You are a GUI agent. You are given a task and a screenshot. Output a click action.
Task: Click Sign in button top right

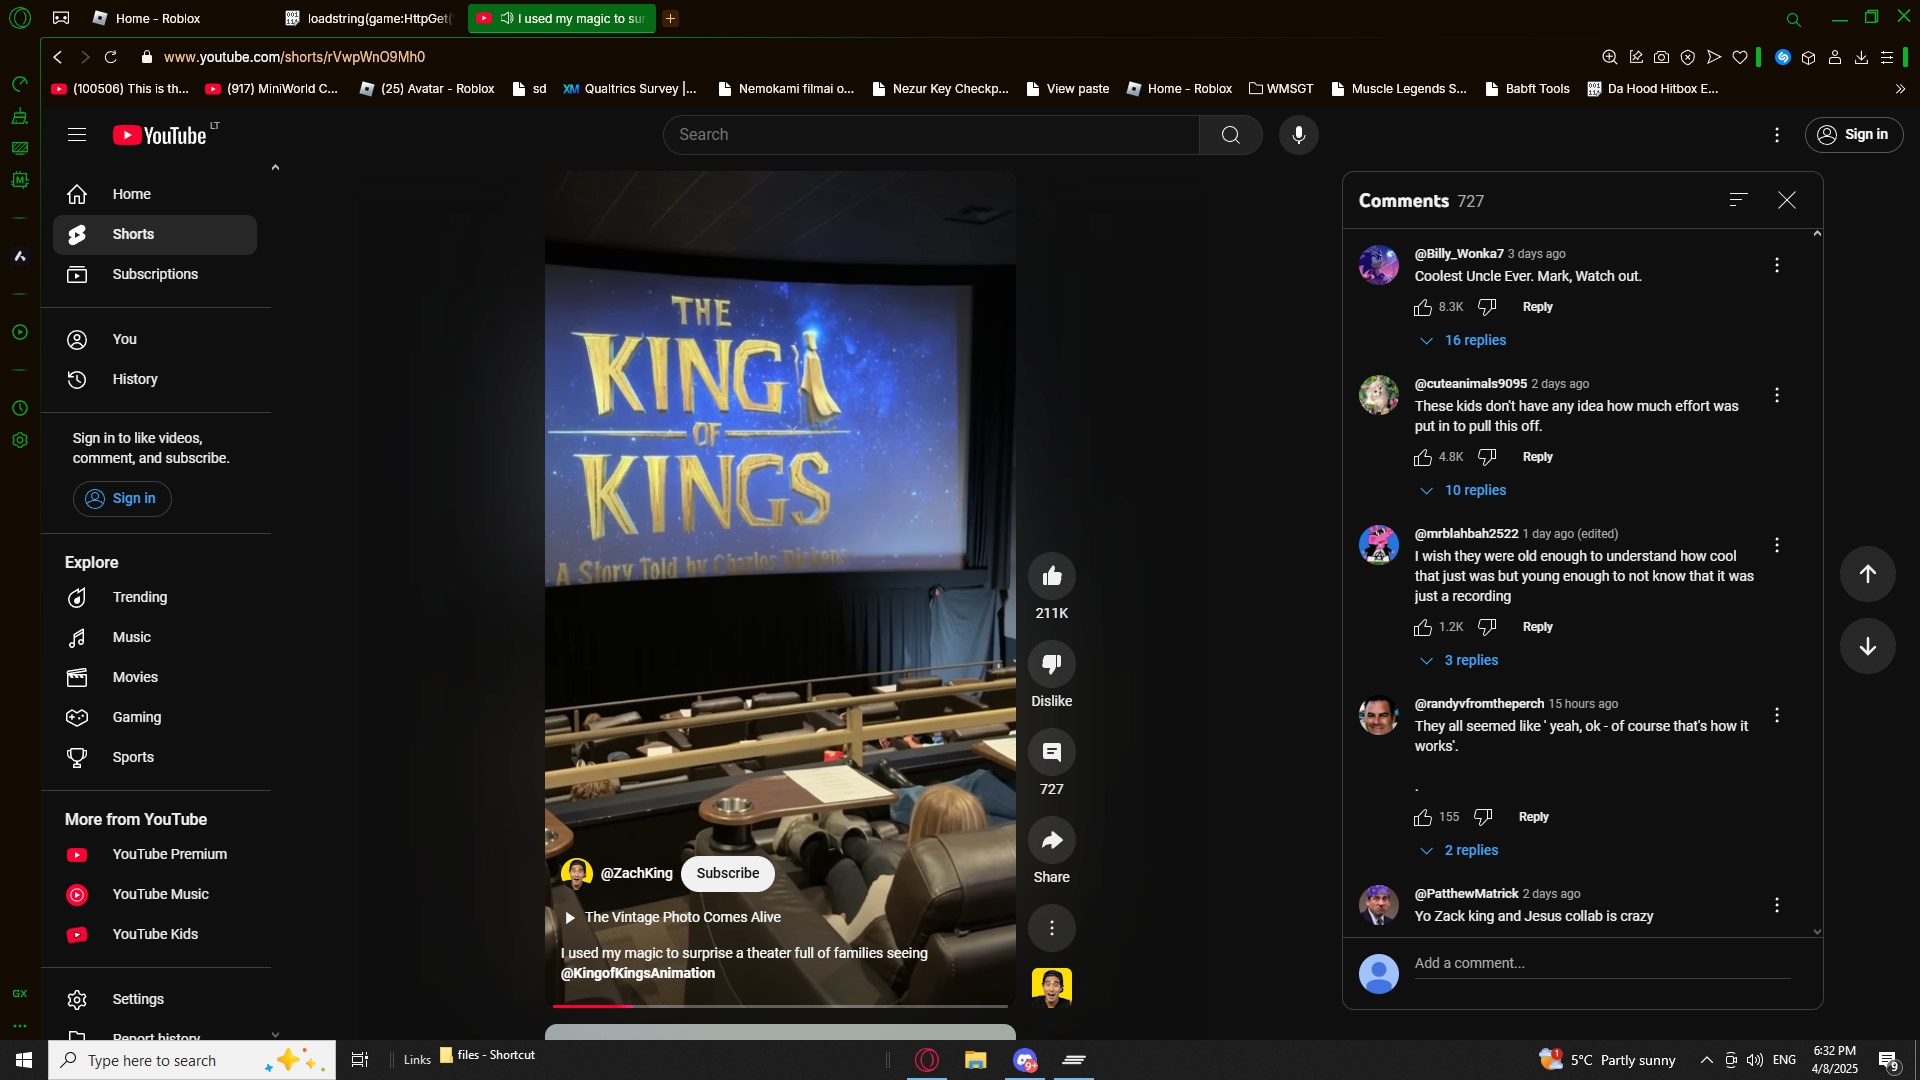[x=1853, y=135]
